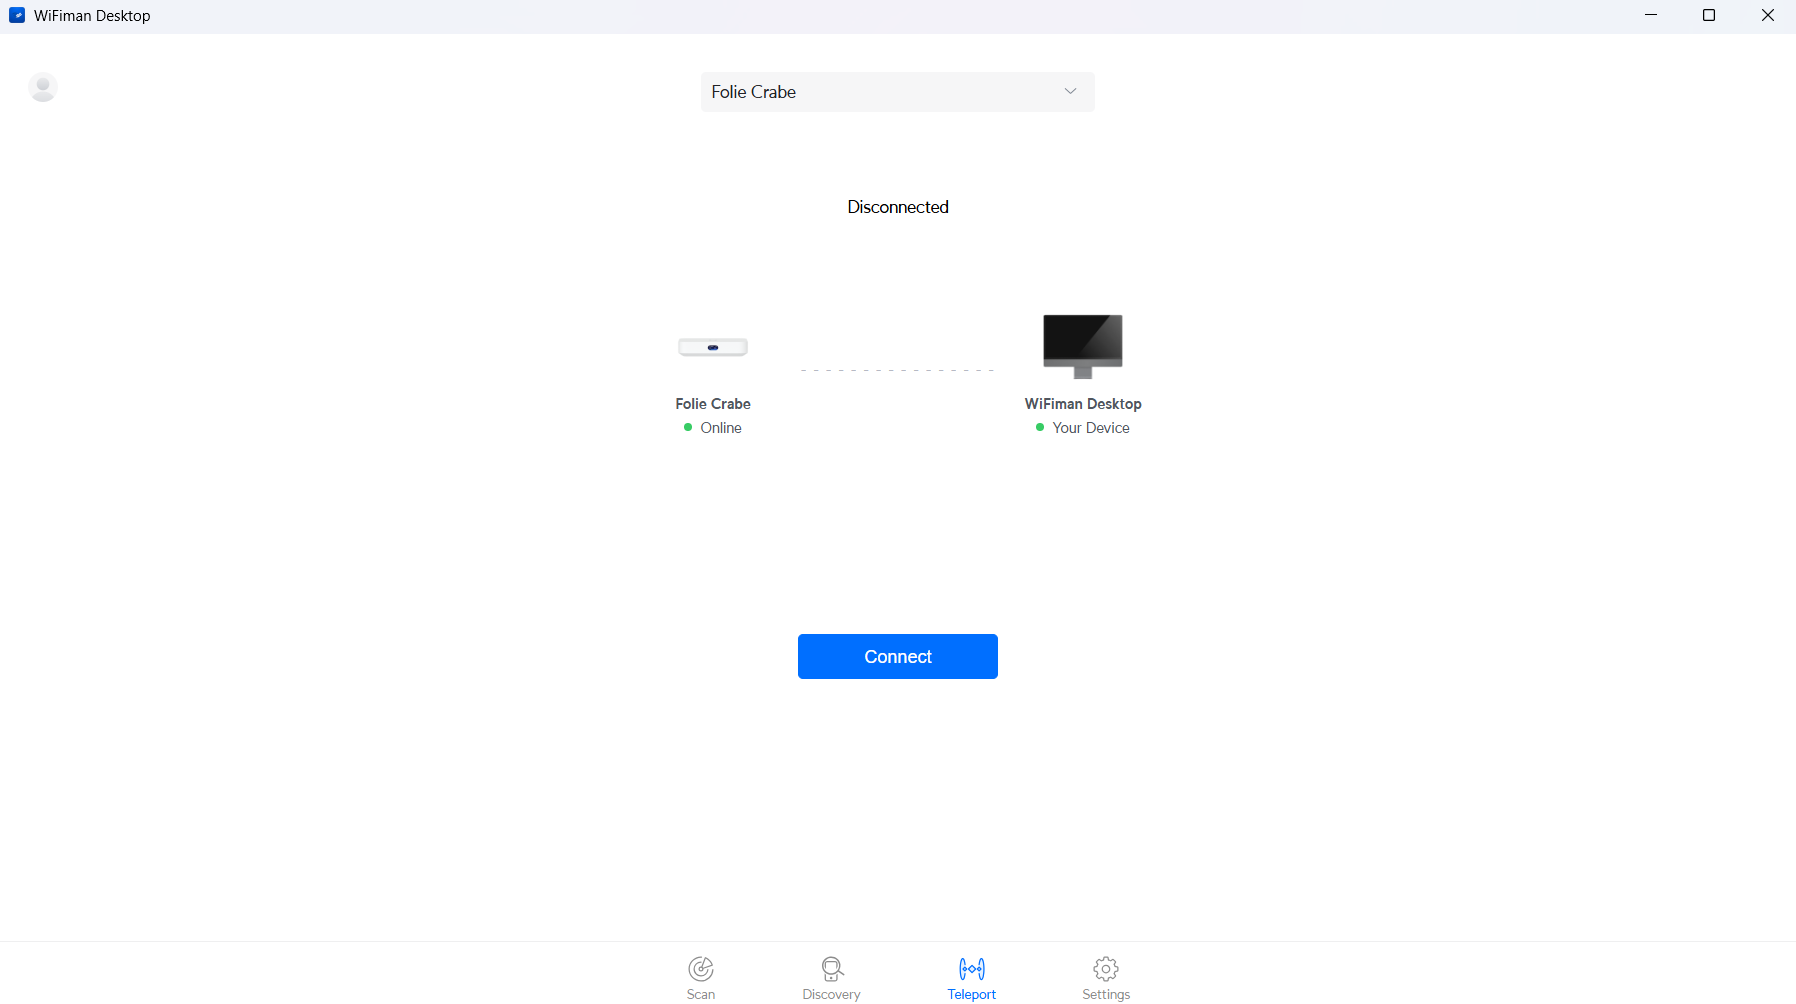
Task: Close the WiFiman Desktop window
Action: coord(1767,16)
